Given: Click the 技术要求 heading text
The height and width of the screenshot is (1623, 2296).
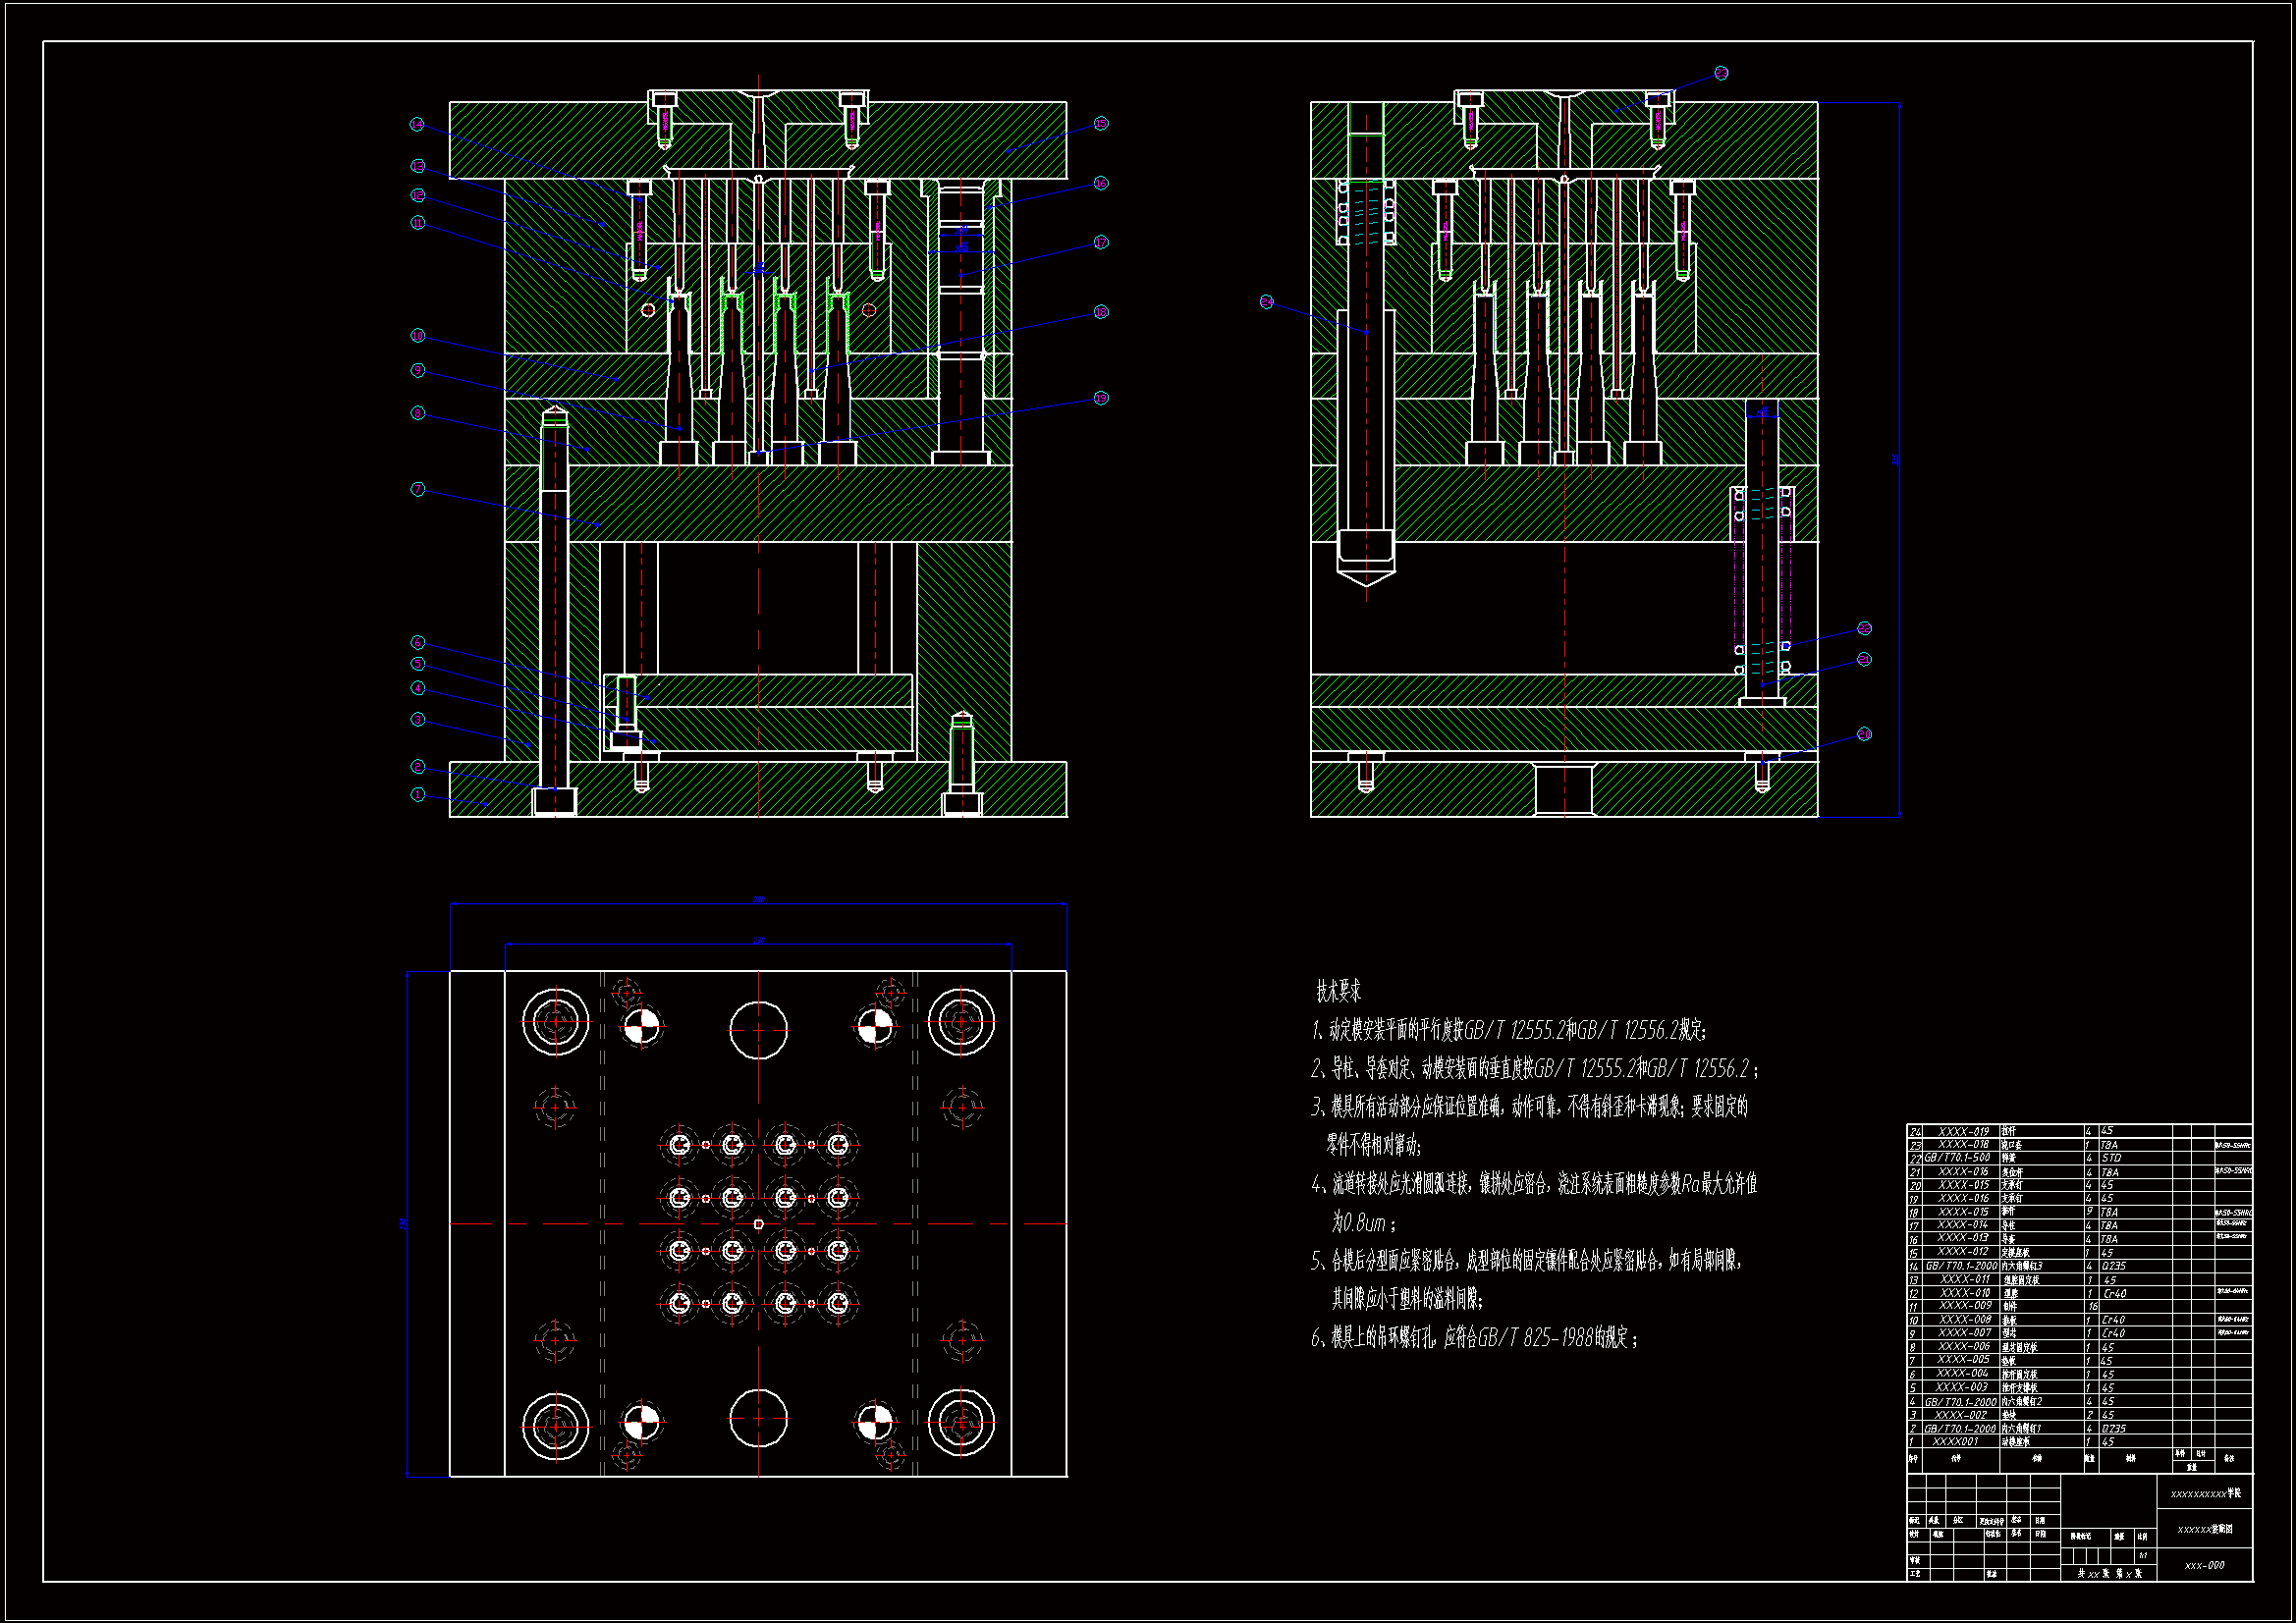Looking at the screenshot, I should tap(1338, 991).
